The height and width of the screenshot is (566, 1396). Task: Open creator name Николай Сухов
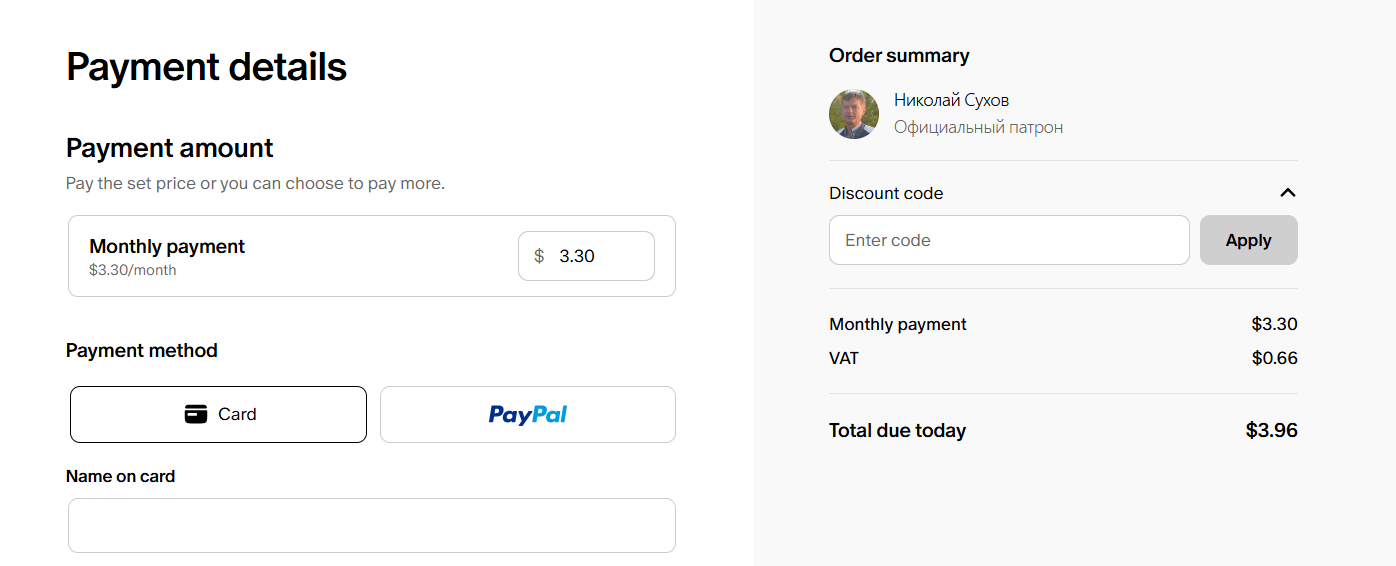pyautogui.click(x=951, y=100)
